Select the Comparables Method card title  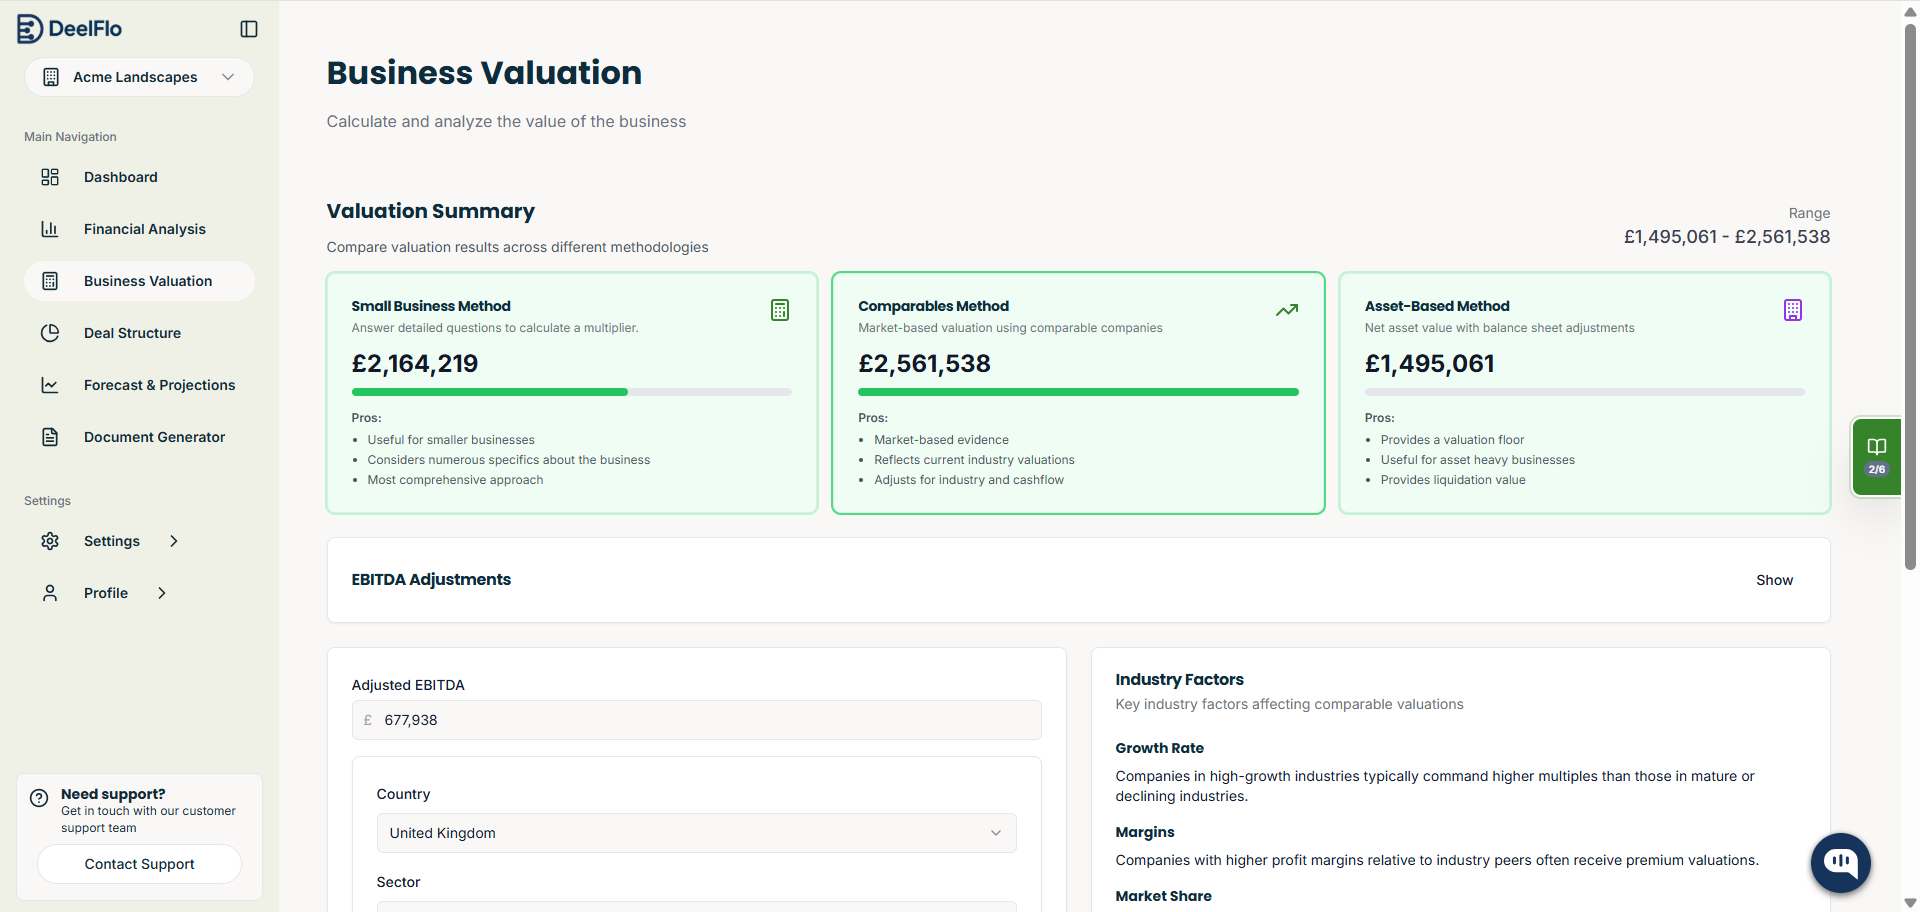(933, 306)
